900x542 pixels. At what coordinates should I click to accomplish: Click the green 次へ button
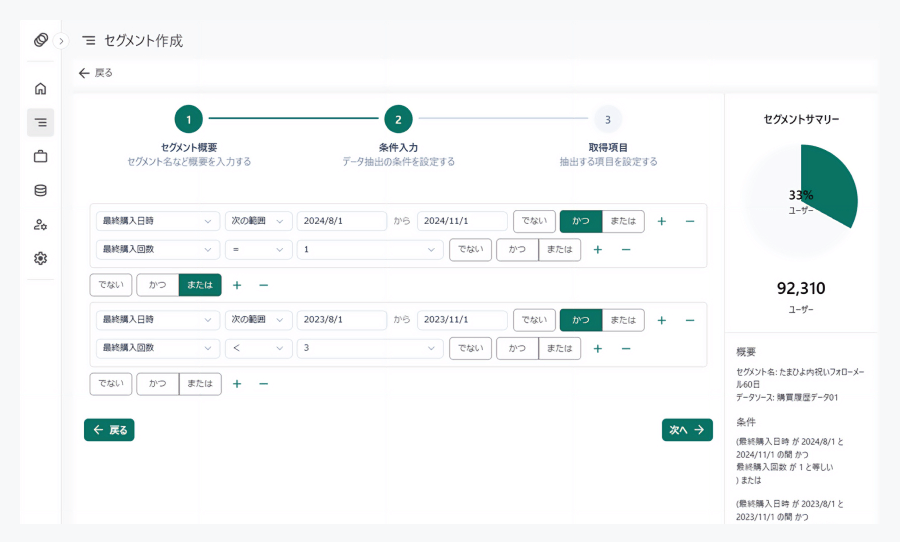click(x=687, y=430)
